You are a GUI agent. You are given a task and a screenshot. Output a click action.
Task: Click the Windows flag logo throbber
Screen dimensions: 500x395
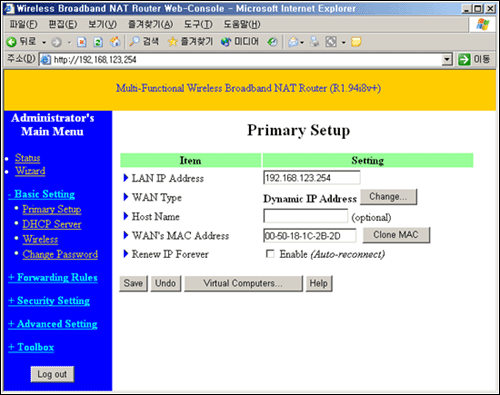tap(483, 25)
